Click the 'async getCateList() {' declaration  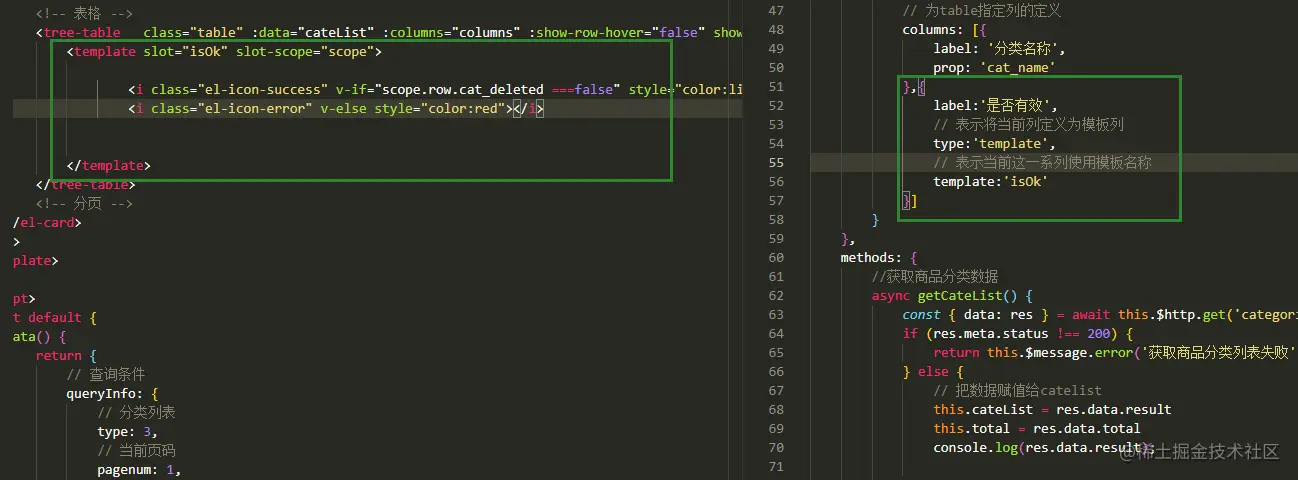tap(952, 296)
